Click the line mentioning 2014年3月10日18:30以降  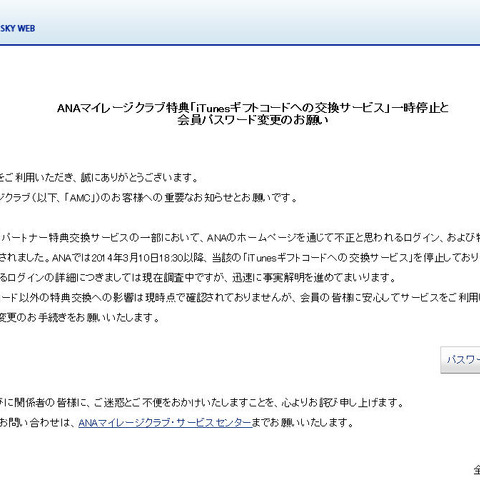[240, 257]
